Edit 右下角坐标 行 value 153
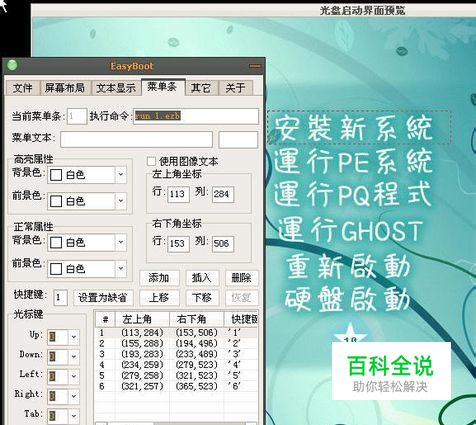The image size is (476, 425). click(x=178, y=244)
